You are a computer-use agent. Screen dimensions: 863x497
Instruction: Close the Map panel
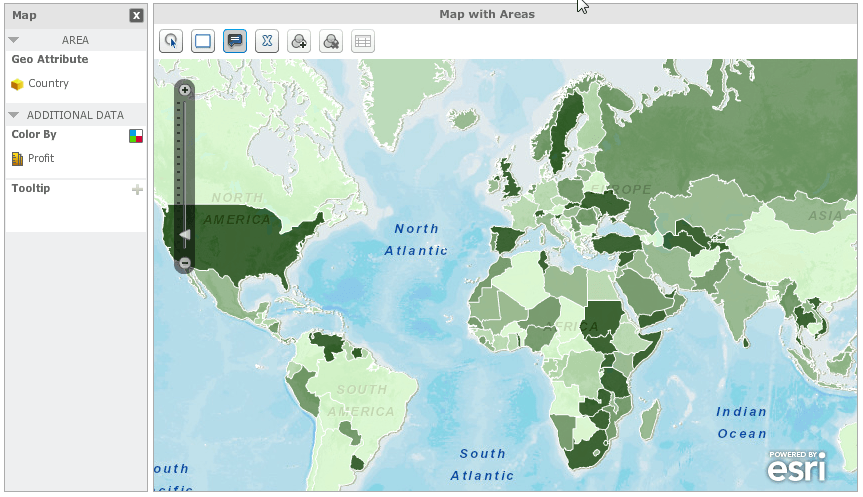(136, 15)
